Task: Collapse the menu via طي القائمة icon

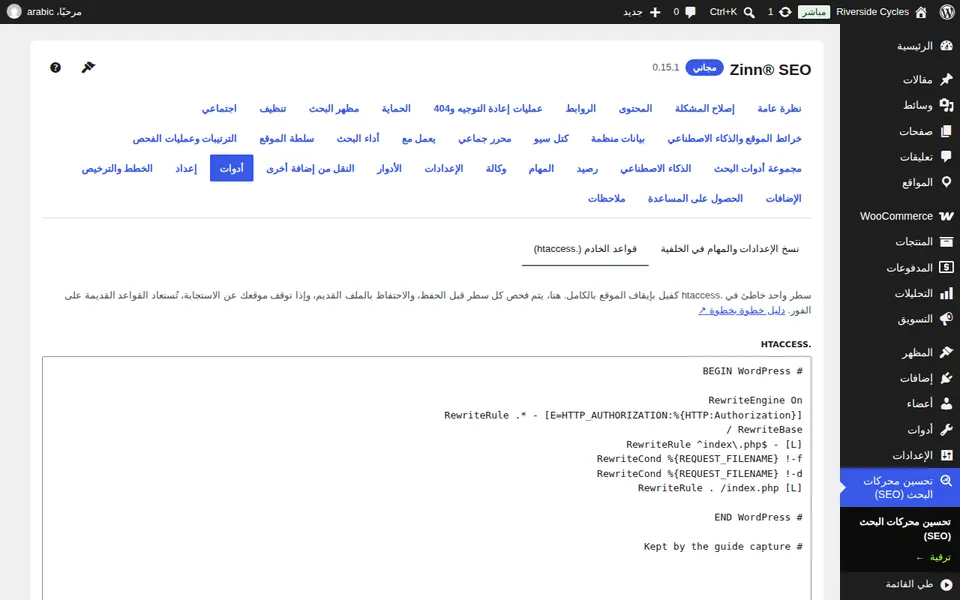Action: pyautogui.click(x=947, y=585)
